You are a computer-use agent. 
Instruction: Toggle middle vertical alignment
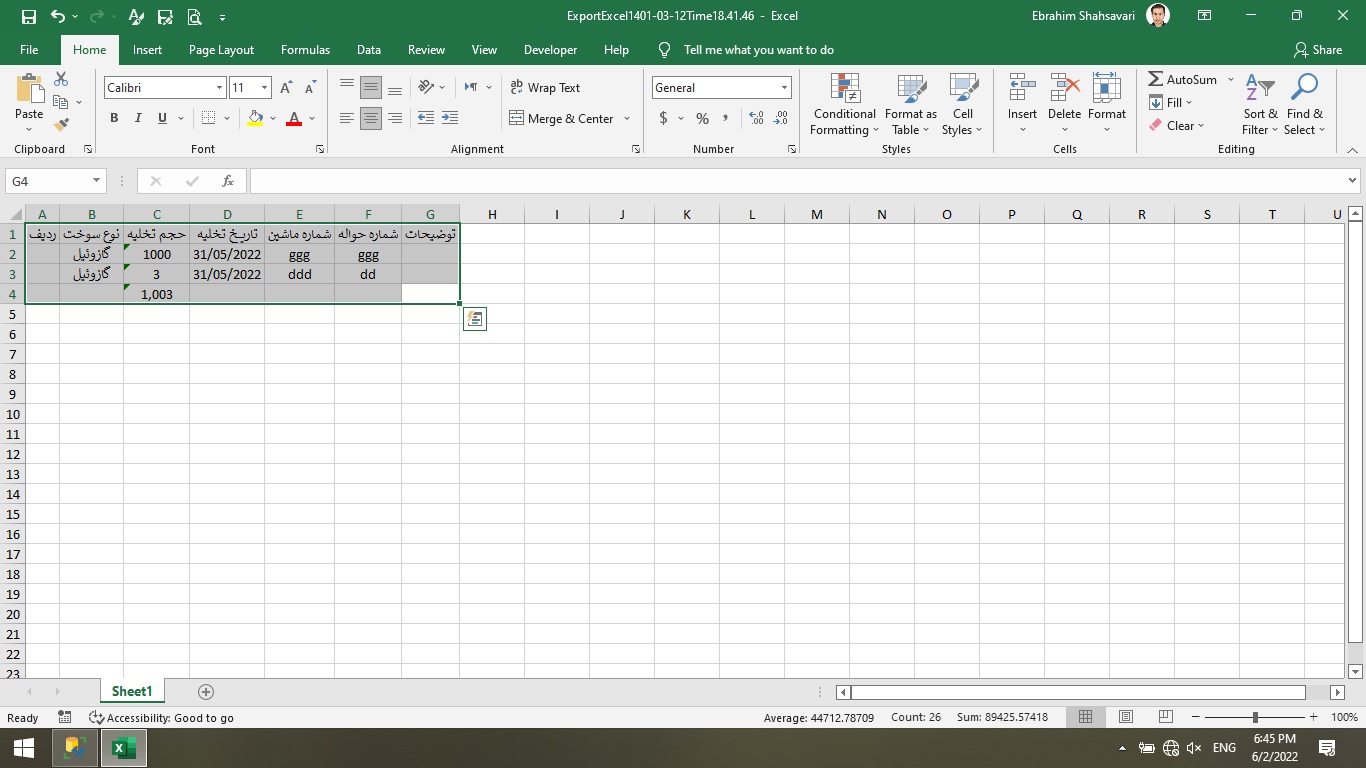click(371, 88)
